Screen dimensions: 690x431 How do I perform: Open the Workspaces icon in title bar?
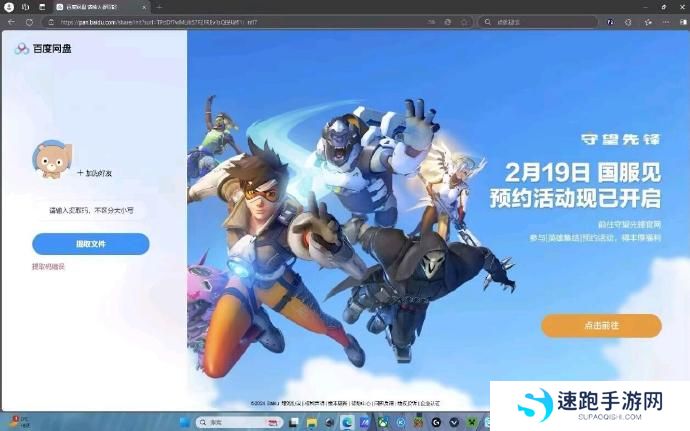pyautogui.click(x=26, y=7)
